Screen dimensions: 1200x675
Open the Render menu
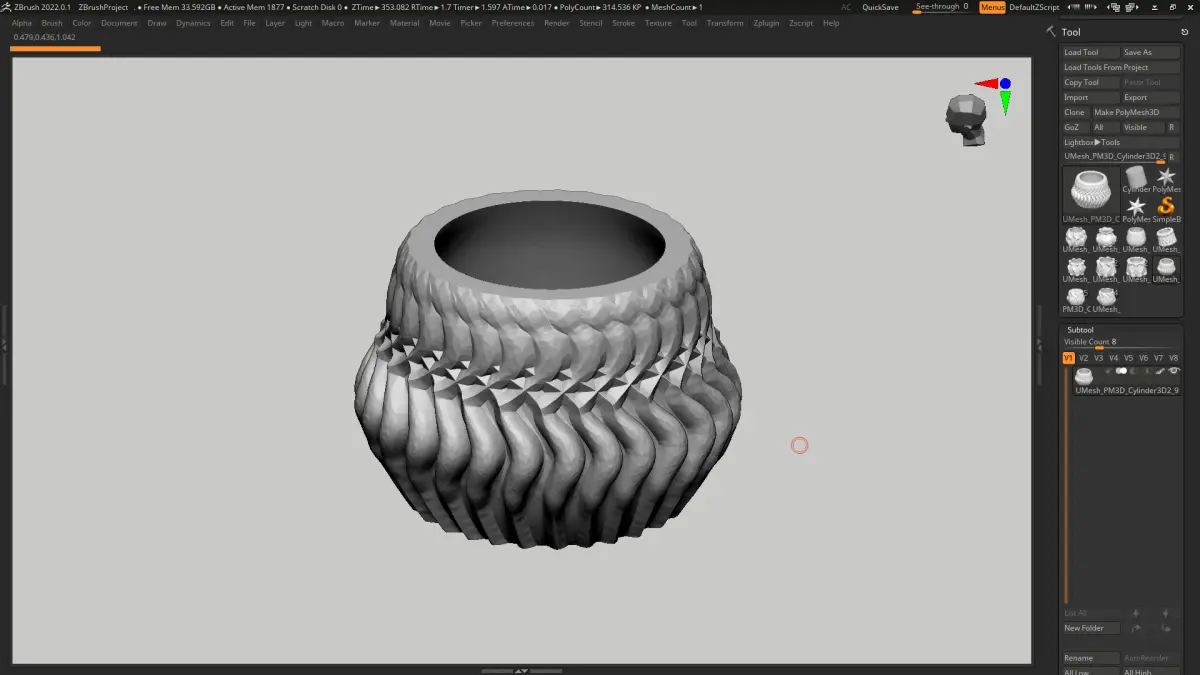pyautogui.click(x=556, y=23)
